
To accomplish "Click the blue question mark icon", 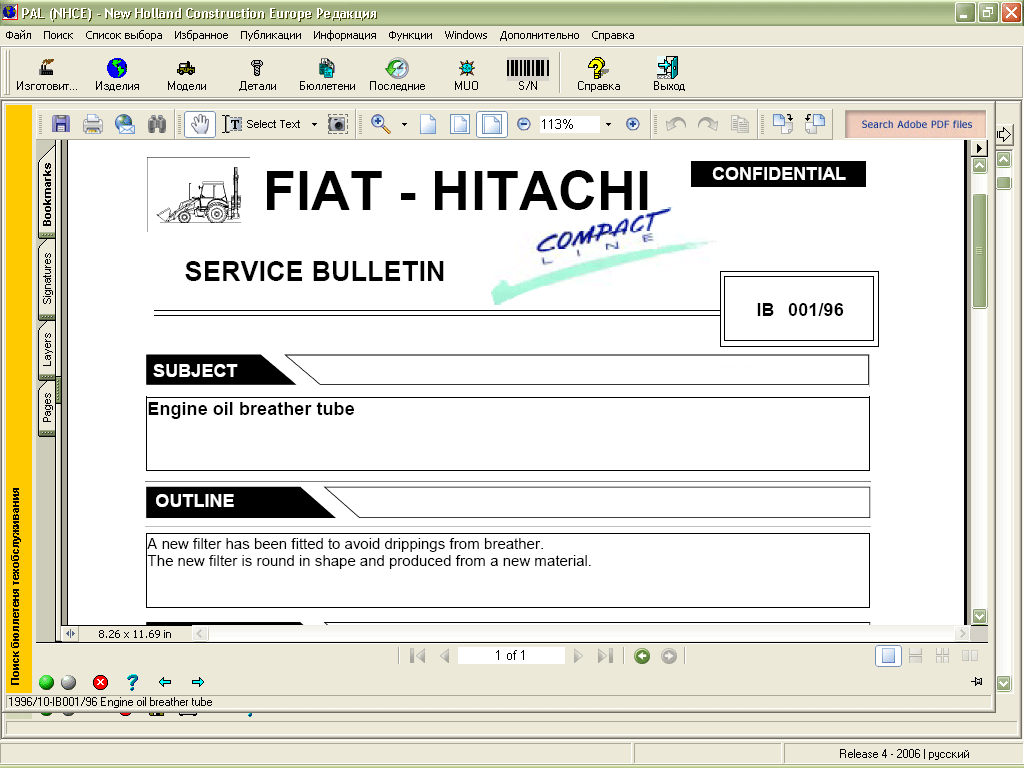I will click(133, 682).
